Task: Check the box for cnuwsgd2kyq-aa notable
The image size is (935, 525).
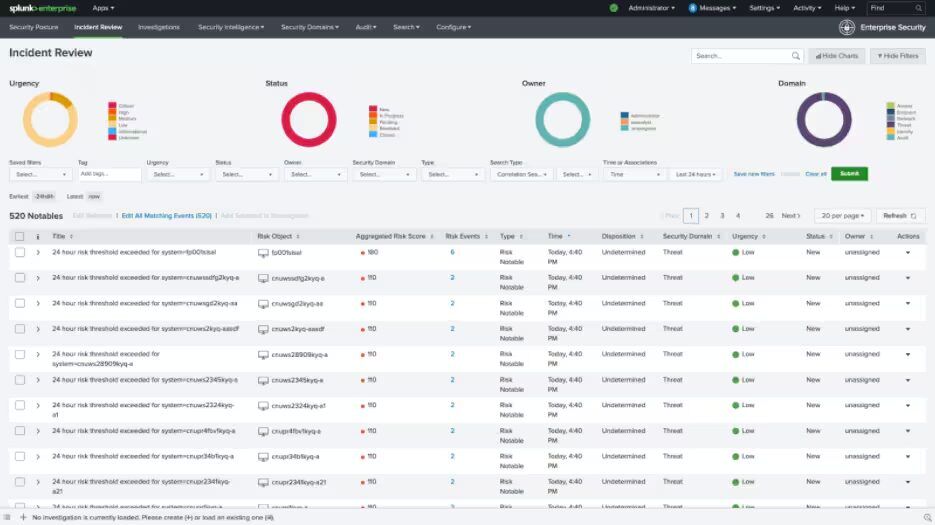Action: (20, 304)
